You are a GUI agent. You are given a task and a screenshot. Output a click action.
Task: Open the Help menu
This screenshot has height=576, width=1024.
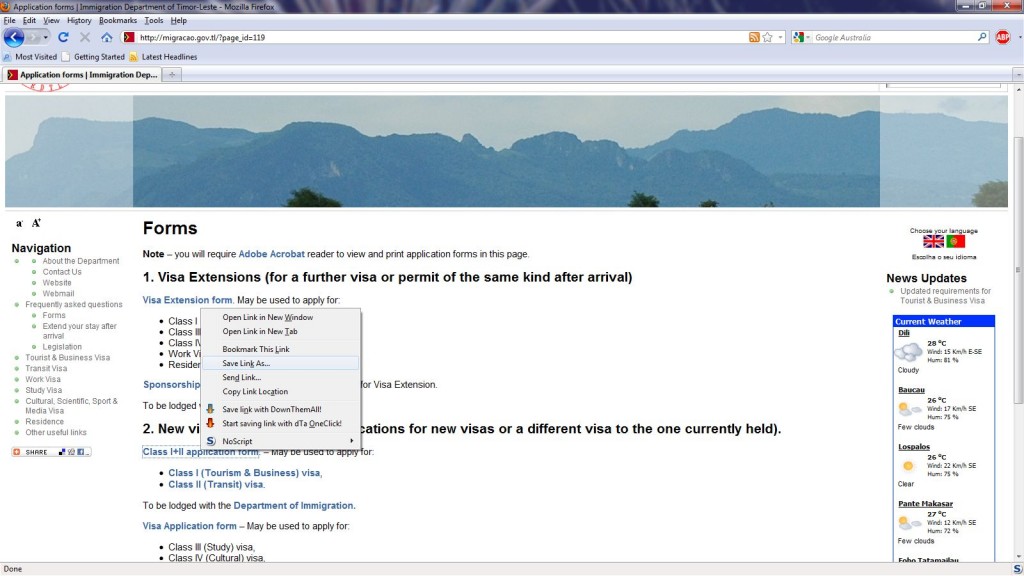[x=178, y=20]
